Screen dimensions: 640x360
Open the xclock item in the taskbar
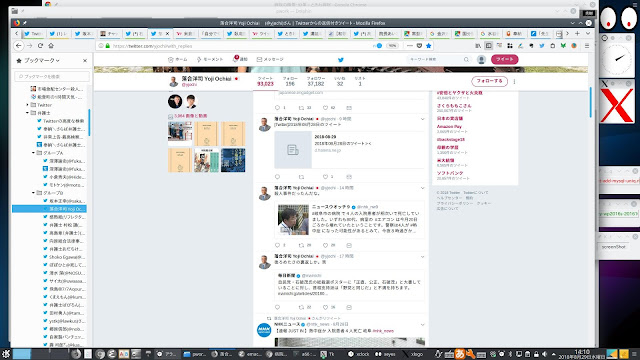(x=359, y=354)
